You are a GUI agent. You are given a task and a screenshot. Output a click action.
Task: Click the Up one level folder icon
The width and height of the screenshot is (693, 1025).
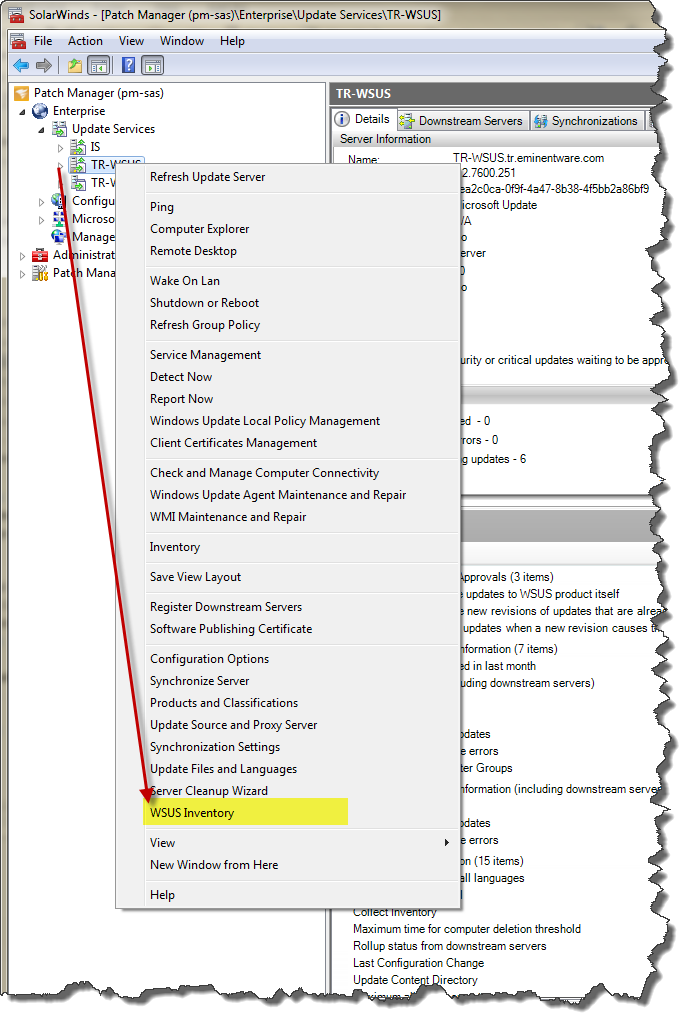[x=75, y=65]
